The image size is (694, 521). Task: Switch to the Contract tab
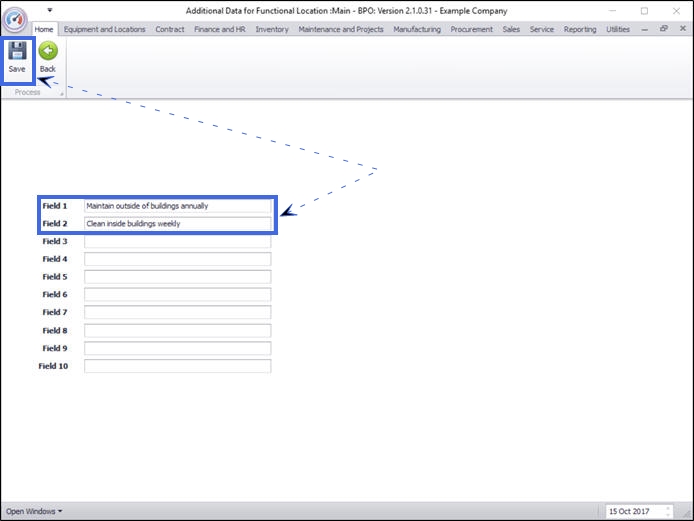click(x=170, y=29)
